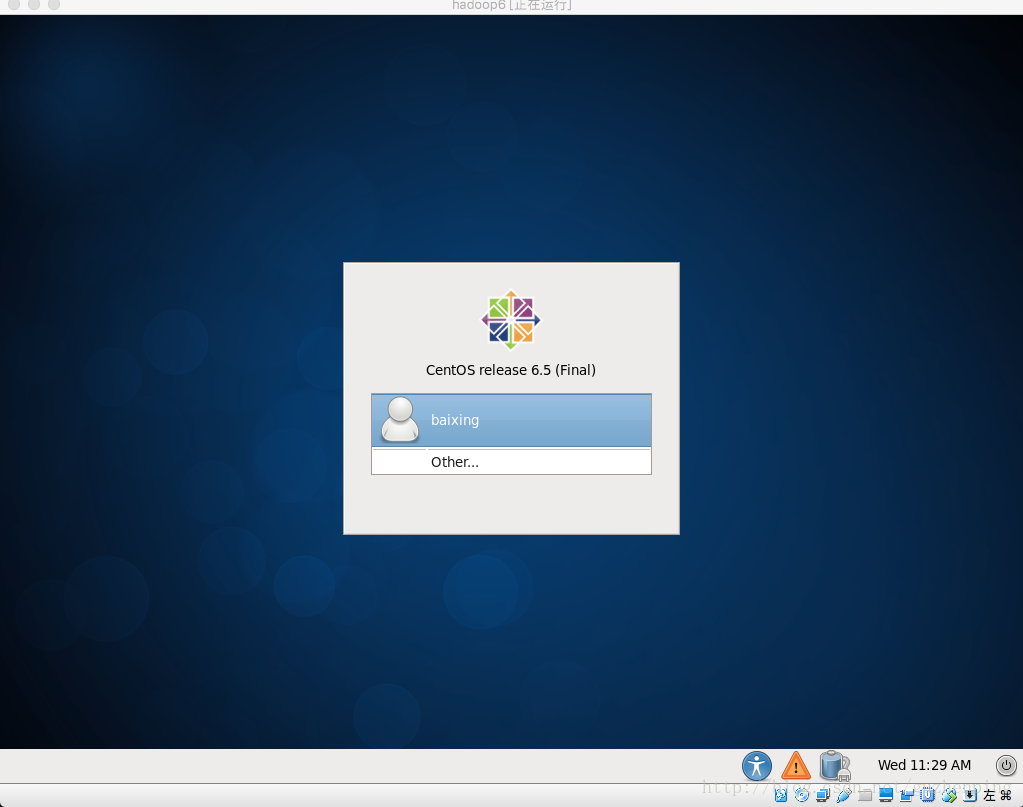Click the VirtualBox CPU virtualization chip icon
The image size is (1023, 807).
click(927, 795)
